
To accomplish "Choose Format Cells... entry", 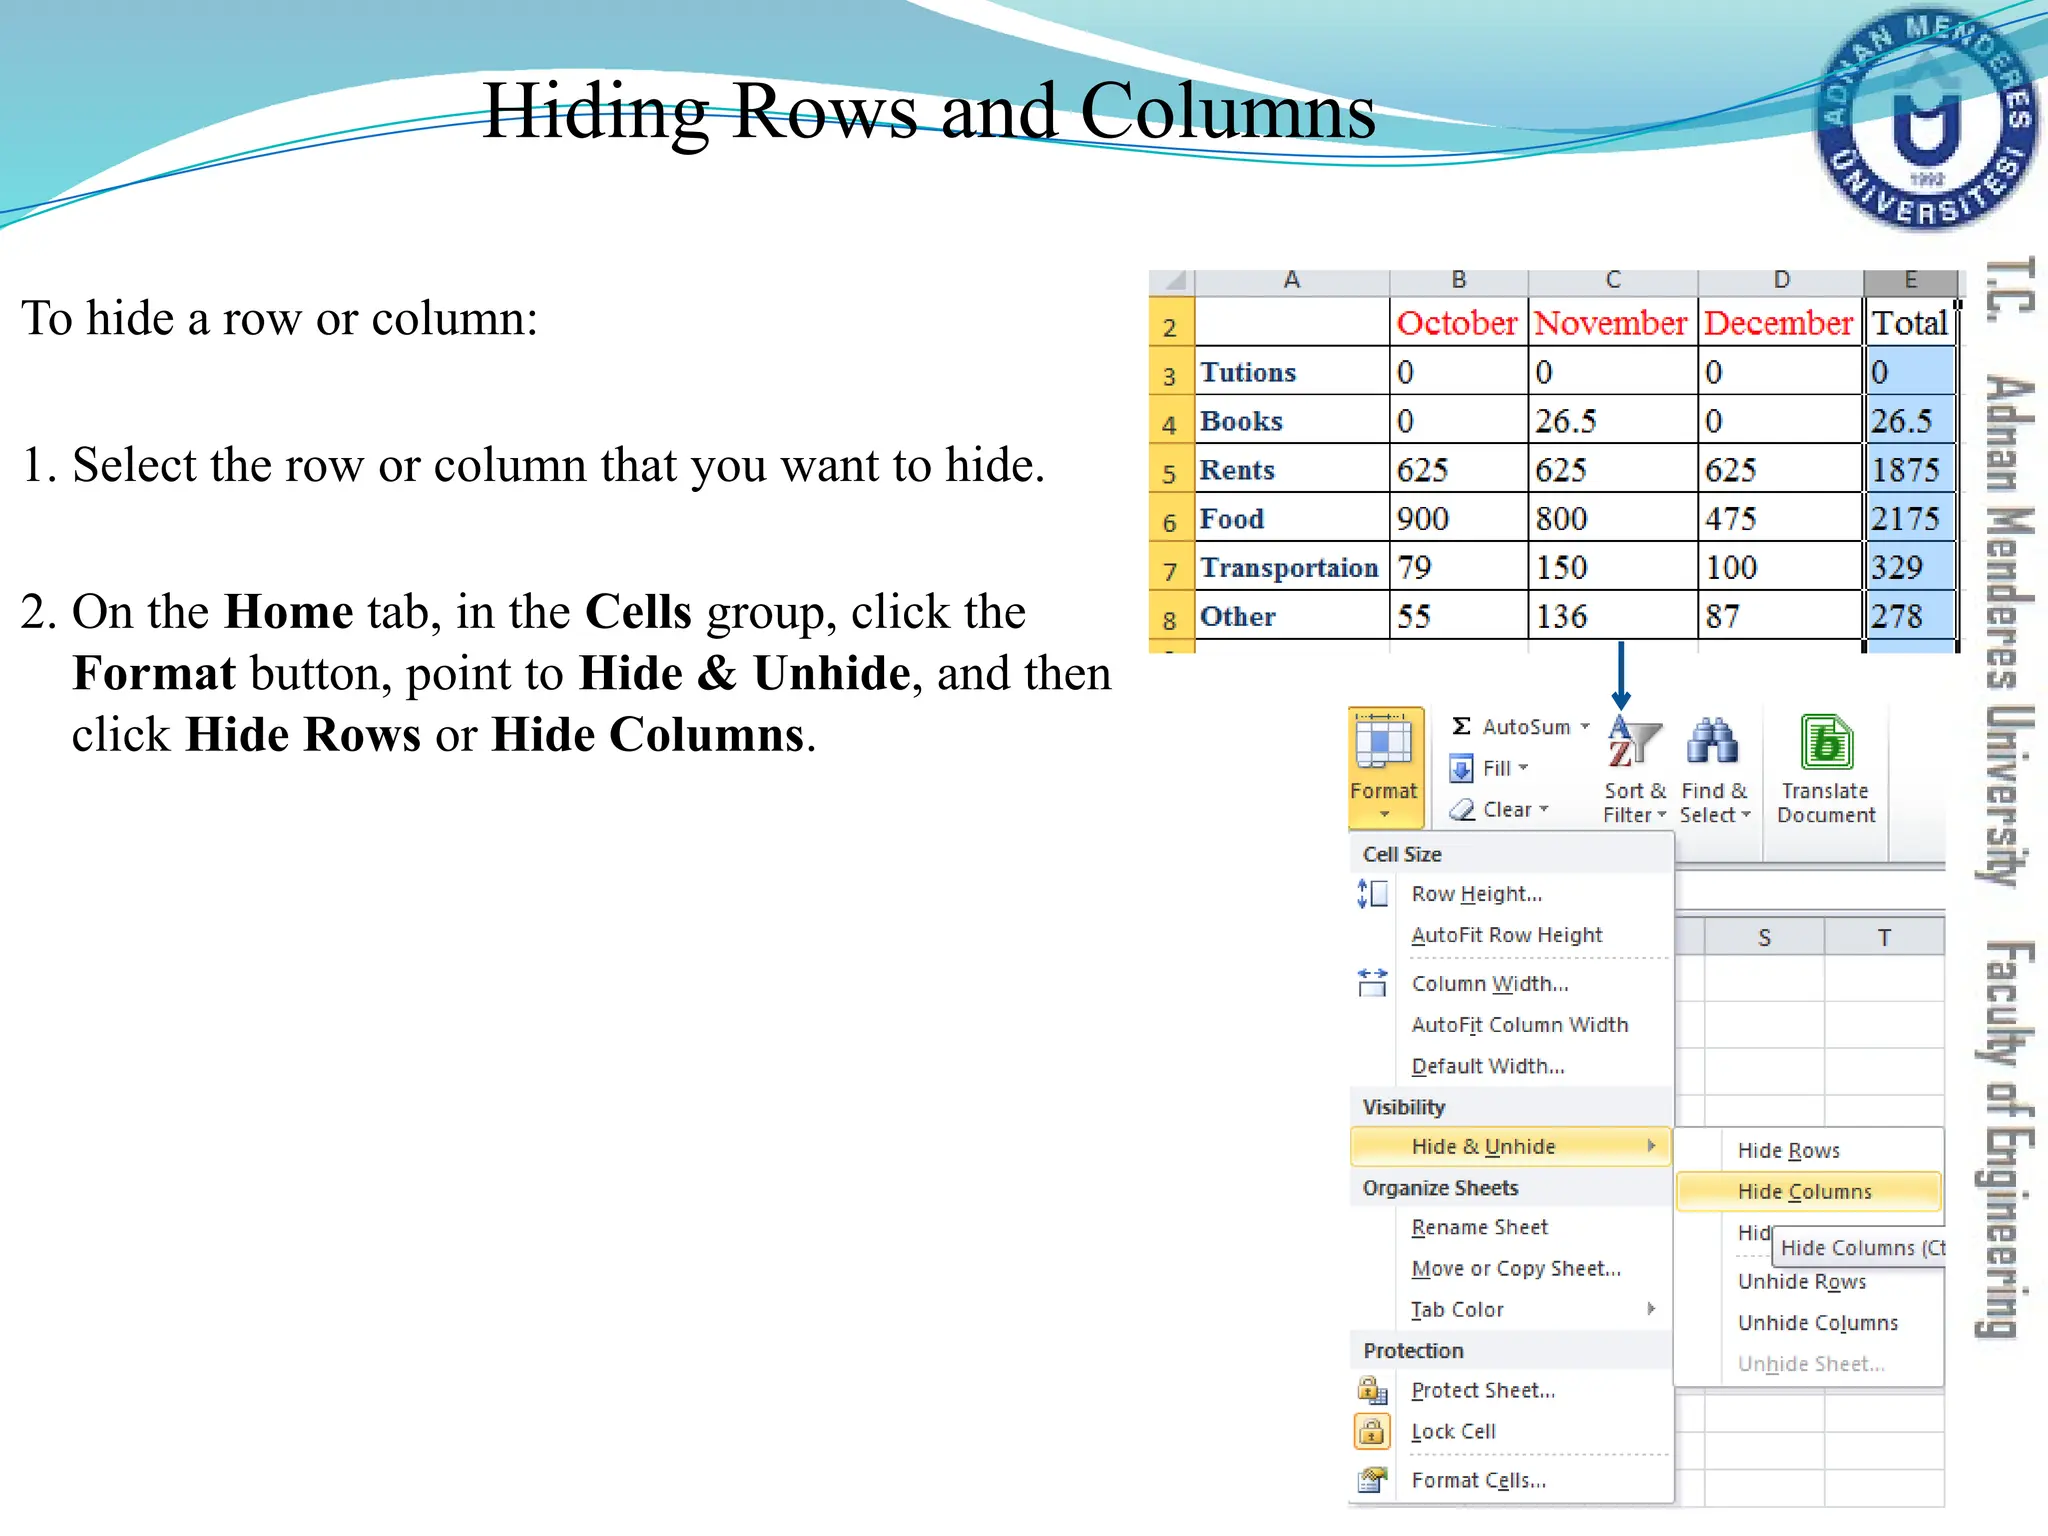I will tap(1511, 1480).
